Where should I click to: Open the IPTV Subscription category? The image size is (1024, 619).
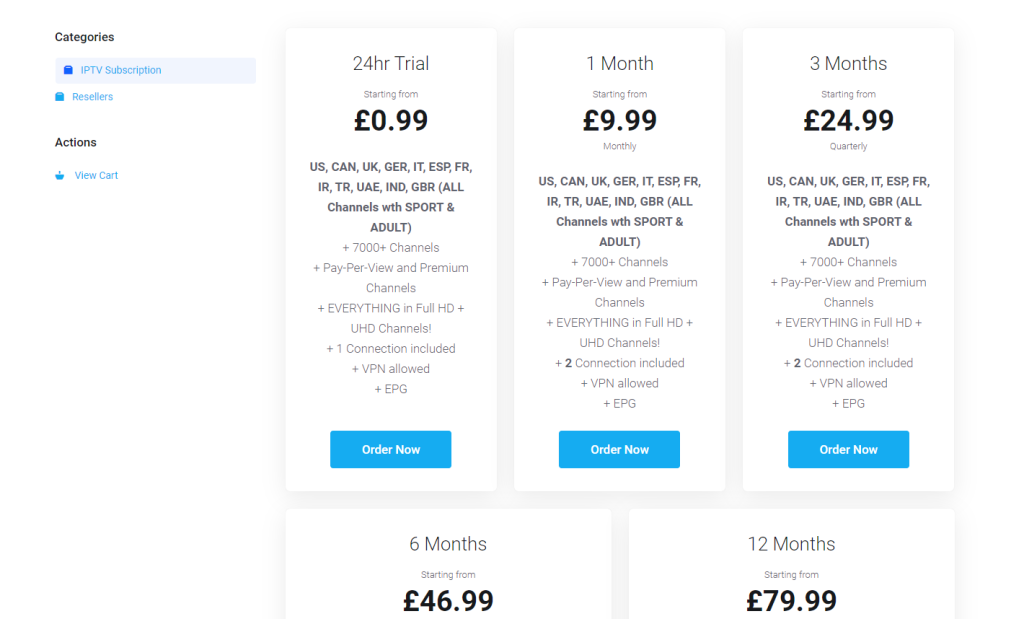[155, 71]
